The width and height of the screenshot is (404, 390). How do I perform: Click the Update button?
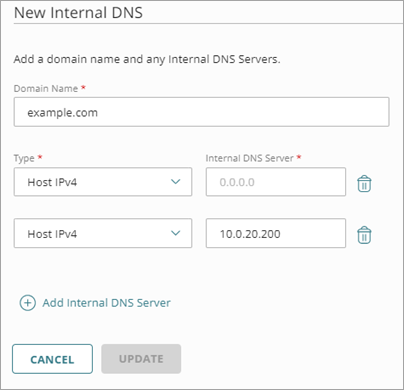click(x=141, y=359)
